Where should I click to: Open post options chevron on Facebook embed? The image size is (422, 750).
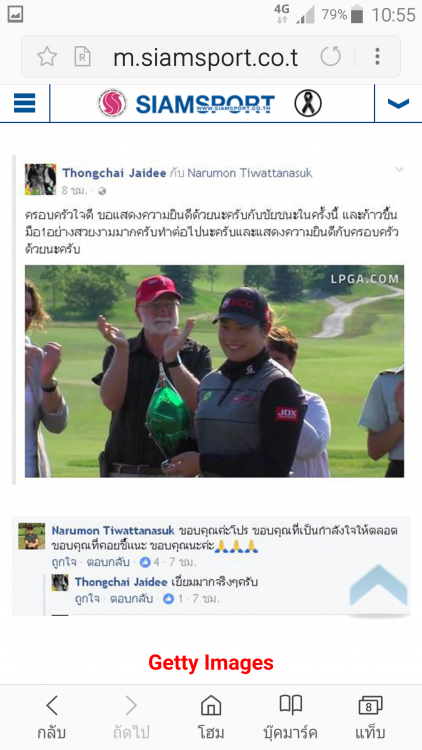coord(399,169)
